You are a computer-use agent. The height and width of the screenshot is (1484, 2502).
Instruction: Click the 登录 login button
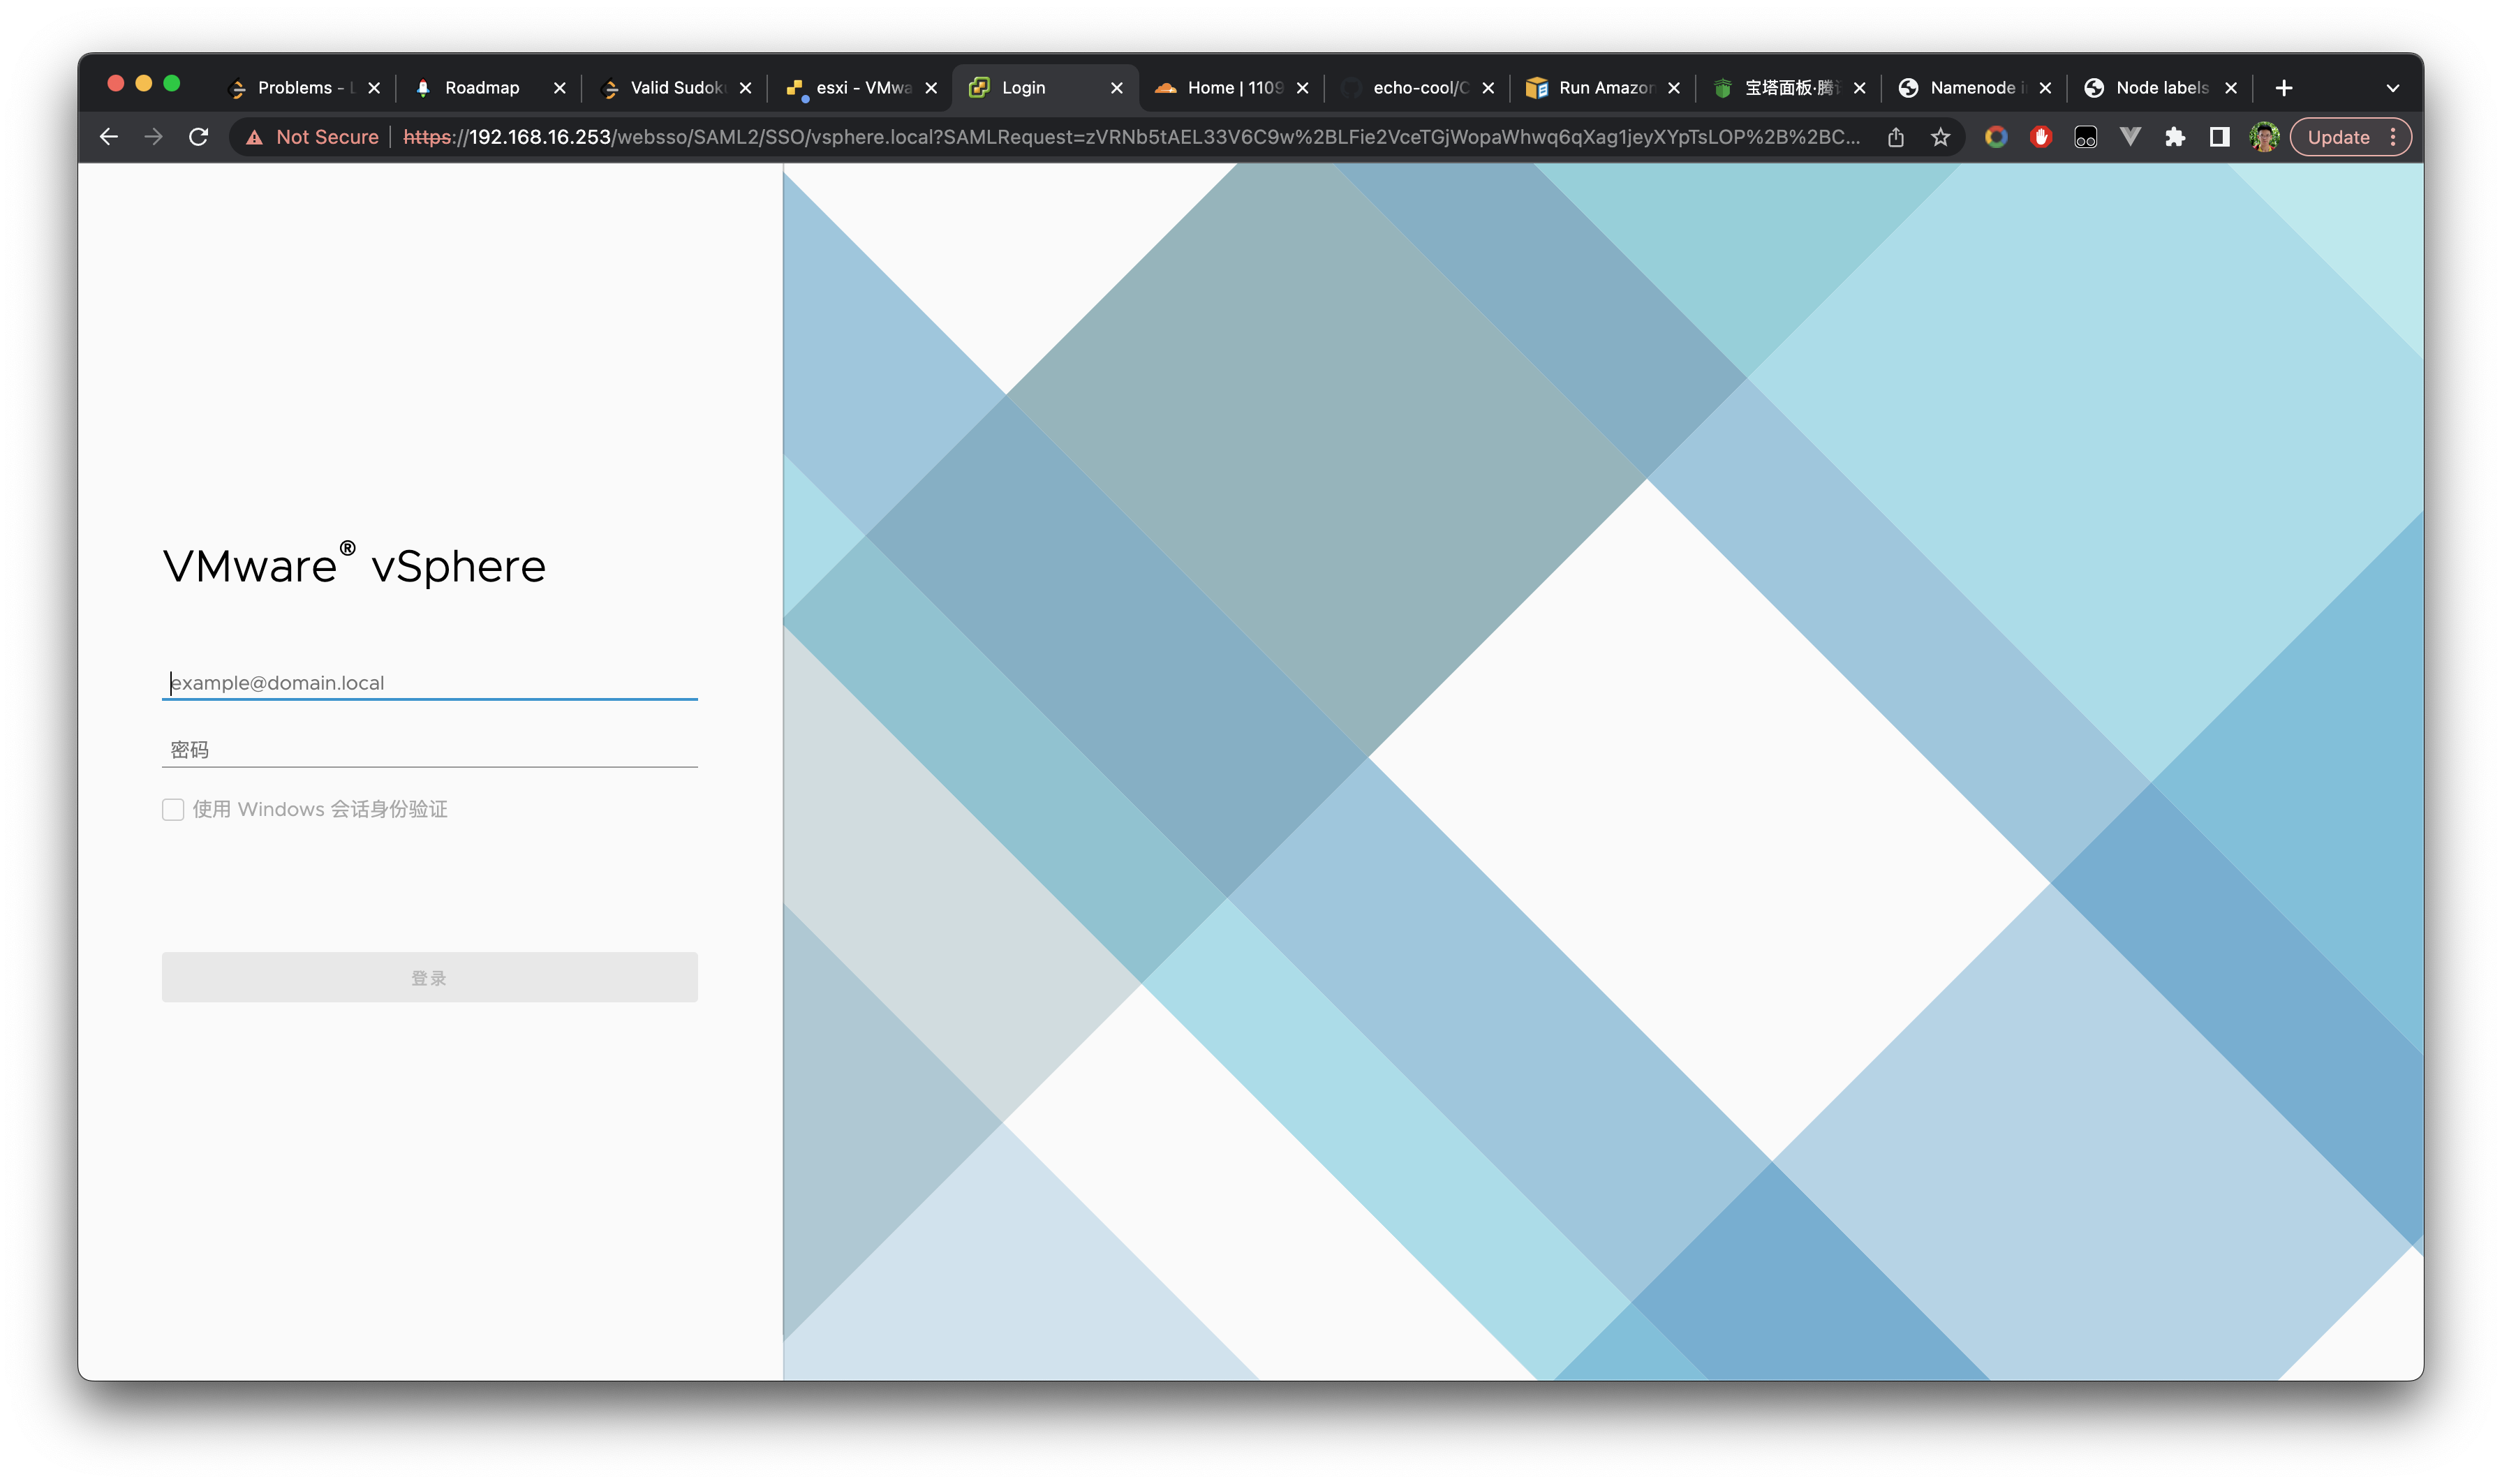pos(429,977)
